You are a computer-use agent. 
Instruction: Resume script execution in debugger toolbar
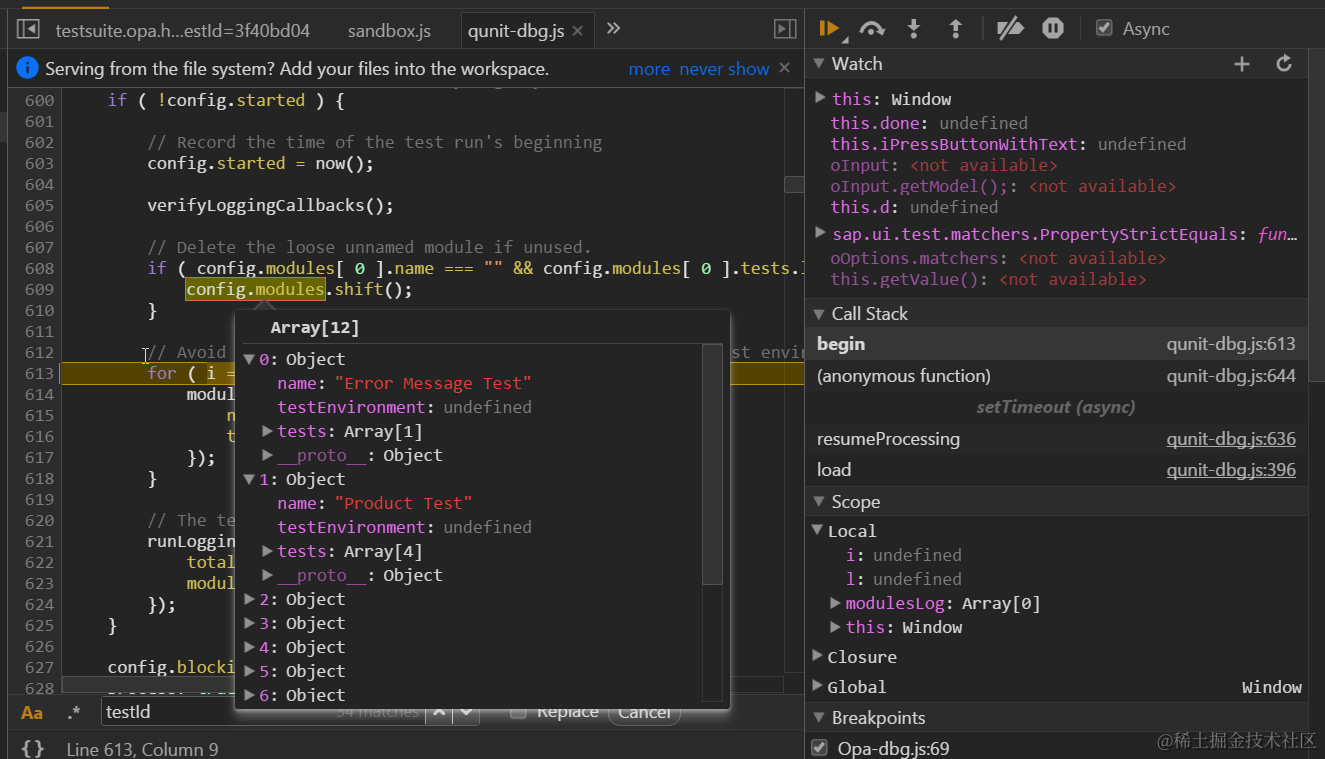click(828, 29)
